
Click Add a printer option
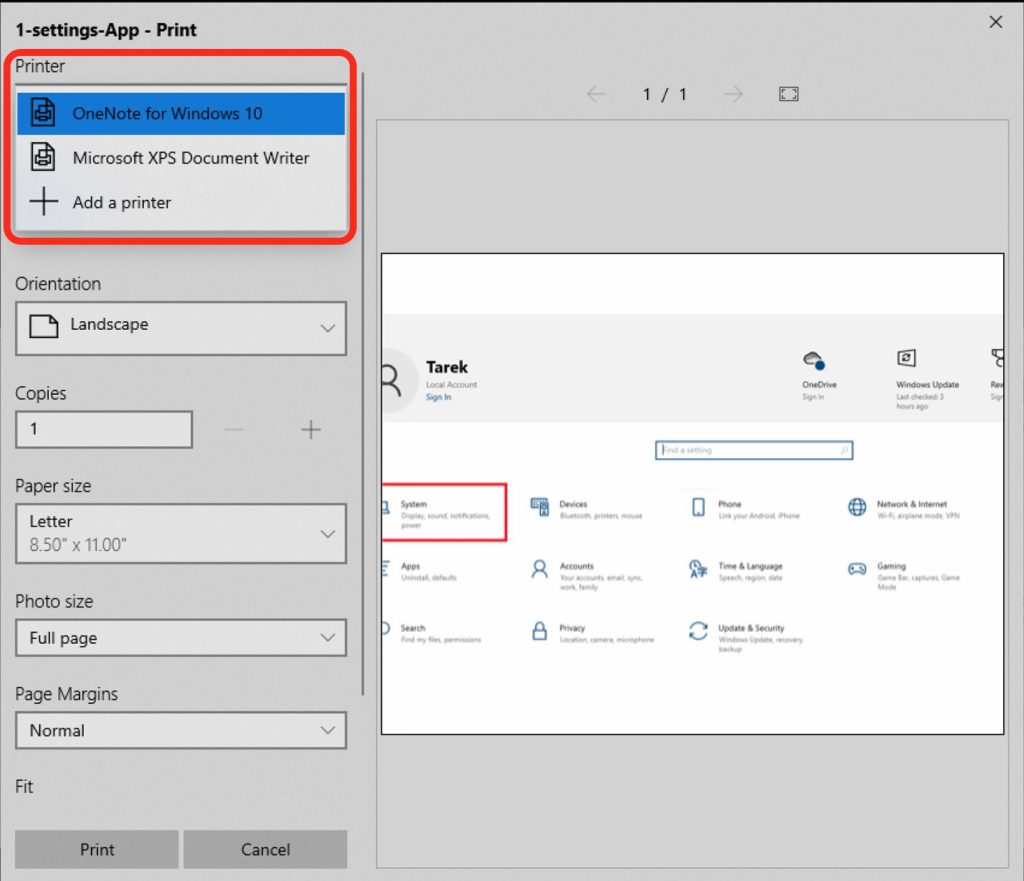point(181,202)
